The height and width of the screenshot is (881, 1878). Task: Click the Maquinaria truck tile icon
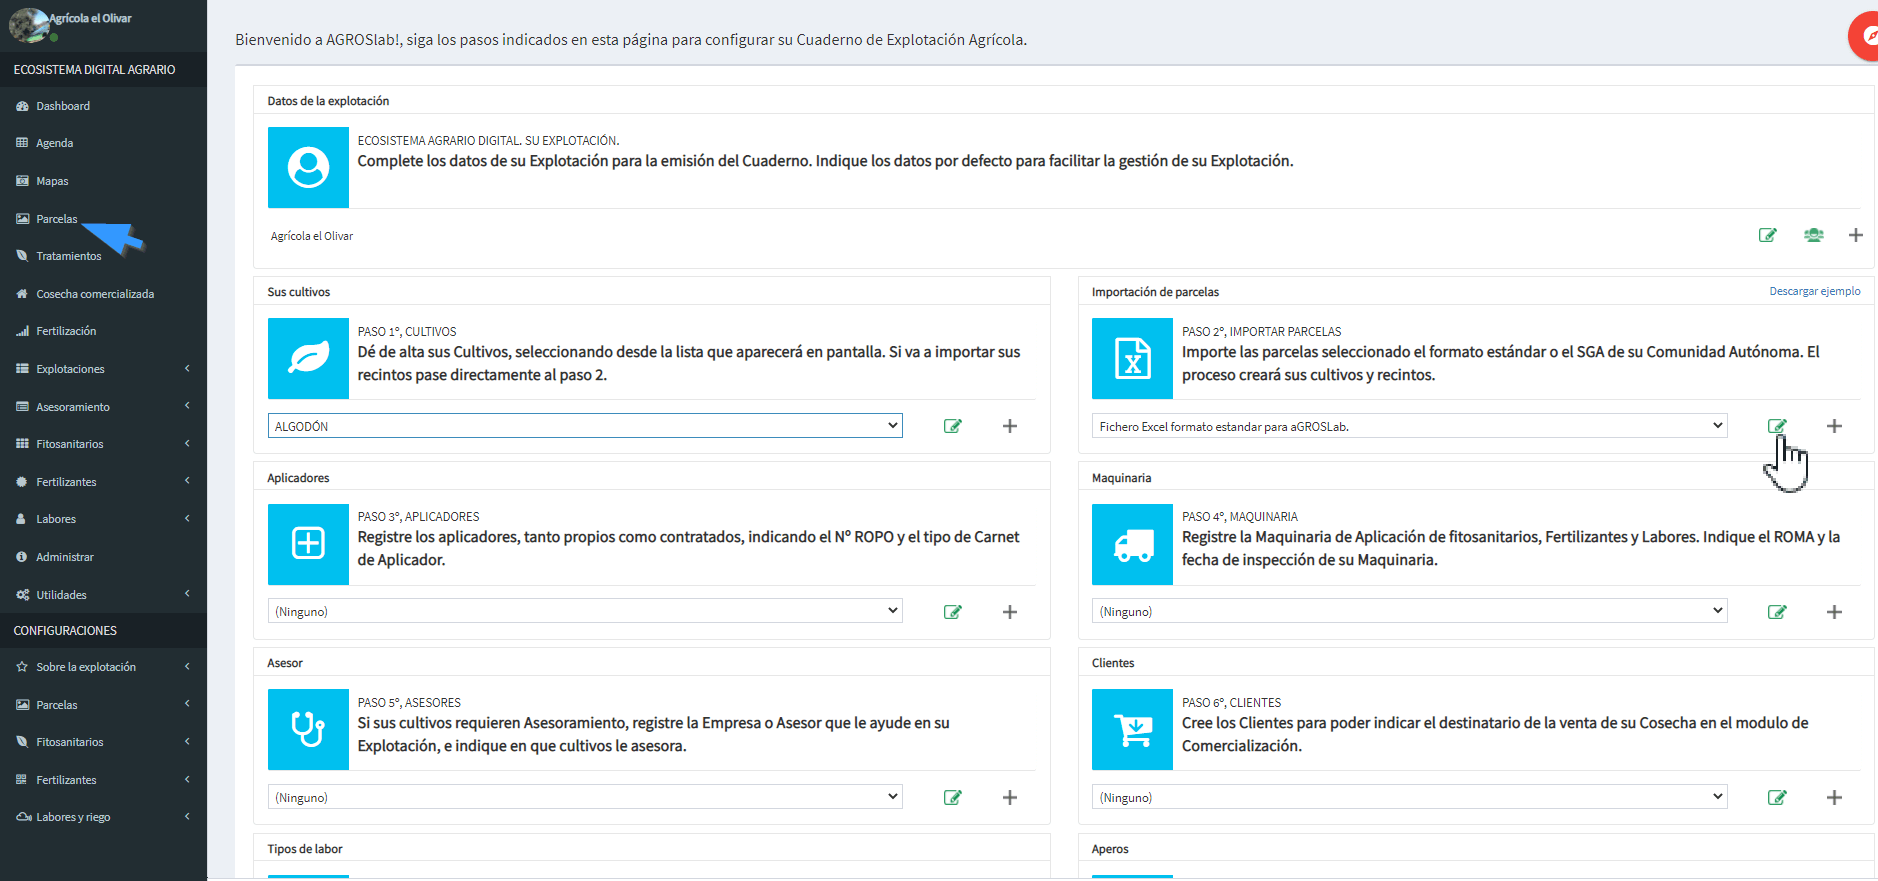1132,544
